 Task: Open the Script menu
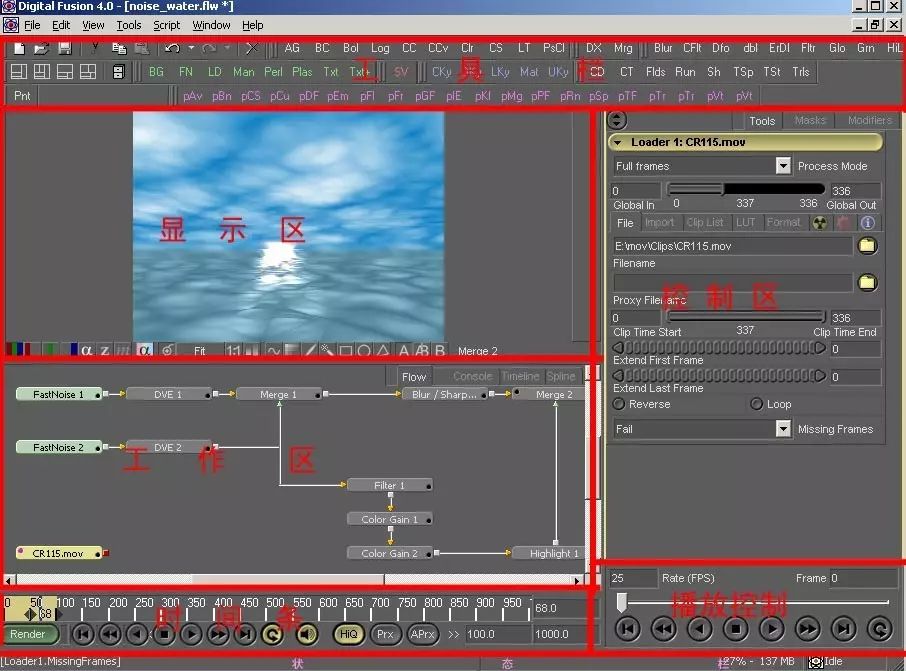(166, 25)
